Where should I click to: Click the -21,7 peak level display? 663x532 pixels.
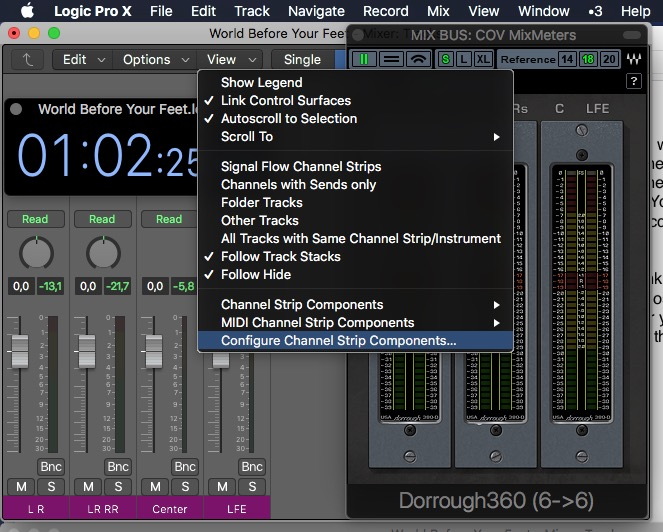118,286
